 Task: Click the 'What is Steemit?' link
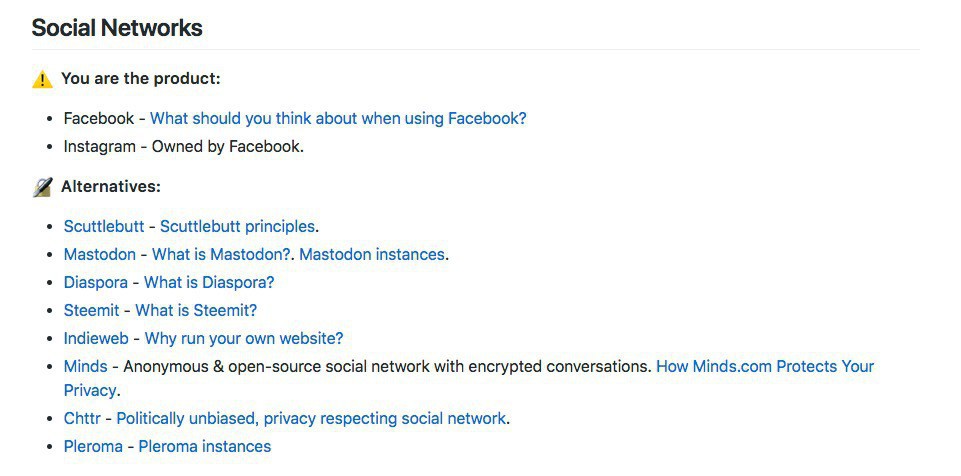(196, 310)
